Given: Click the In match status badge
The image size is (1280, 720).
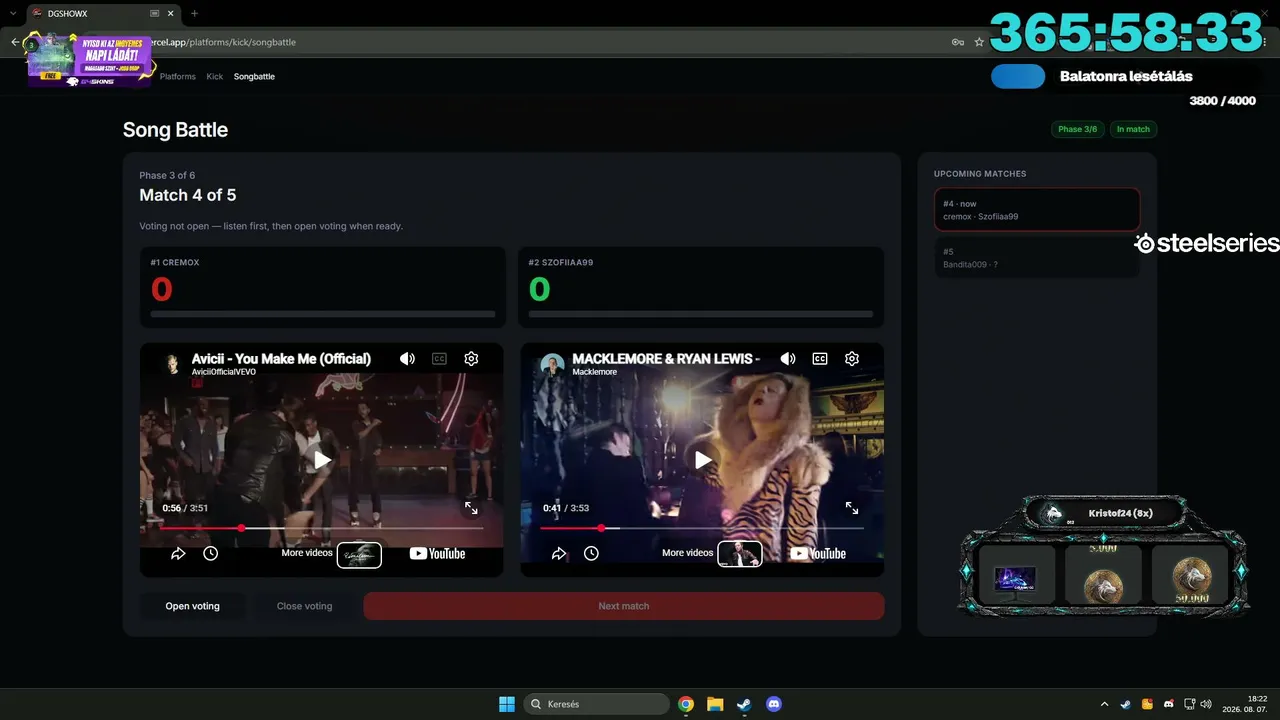Looking at the screenshot, I should [1133, 129].
